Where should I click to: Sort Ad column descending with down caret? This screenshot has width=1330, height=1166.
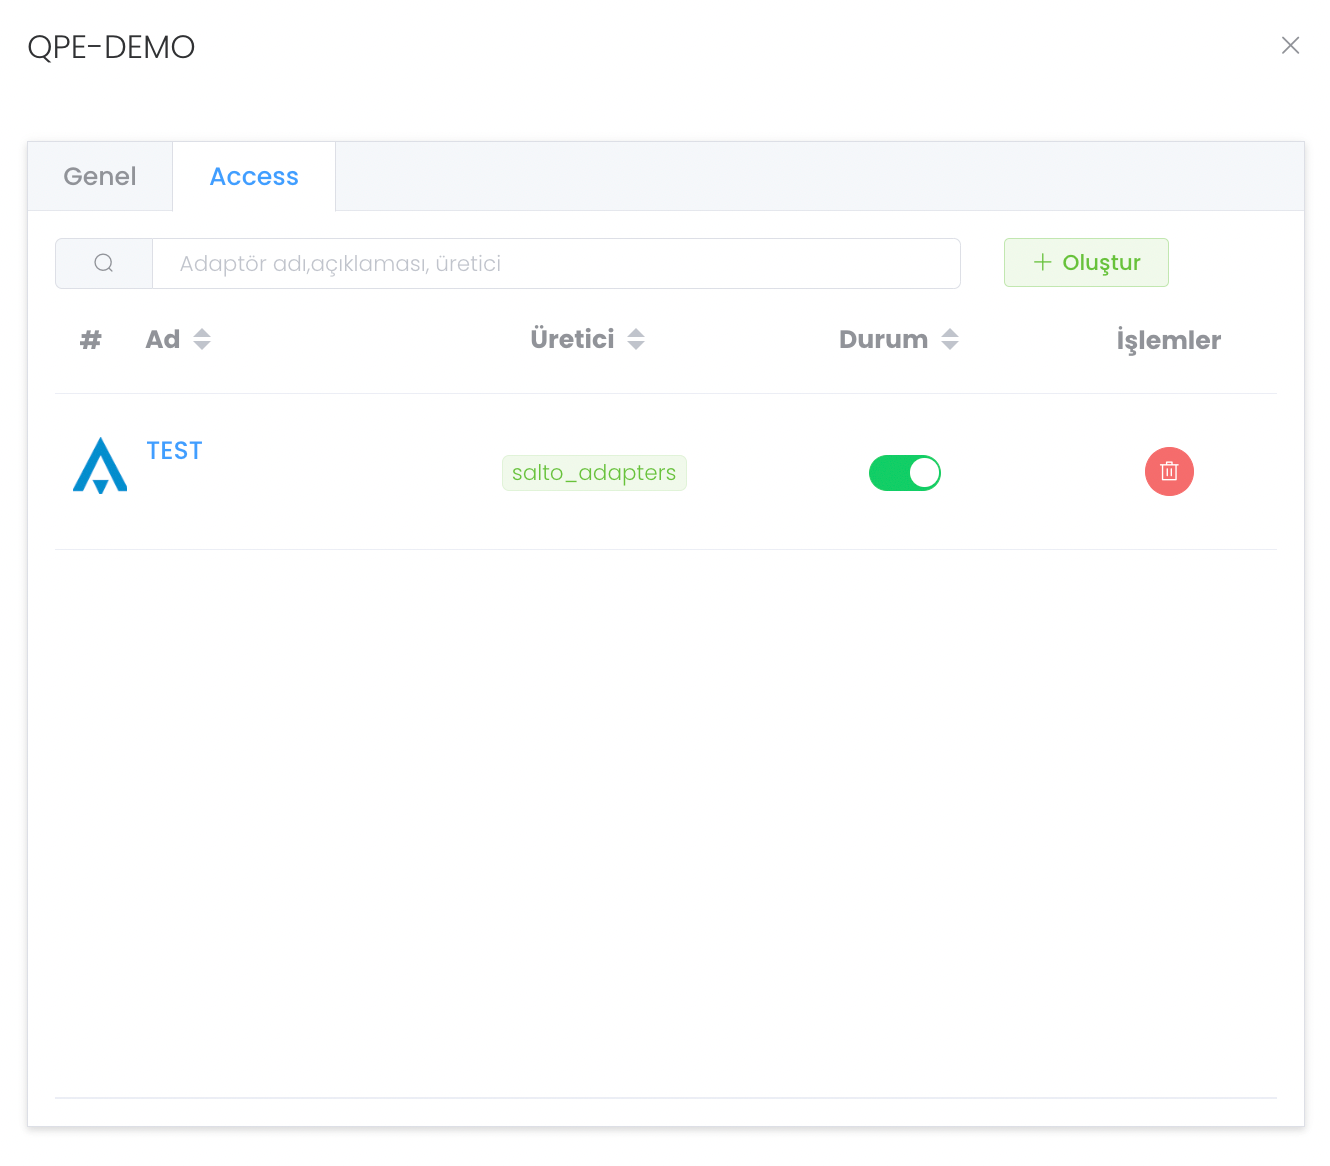[x=202, y=346]
